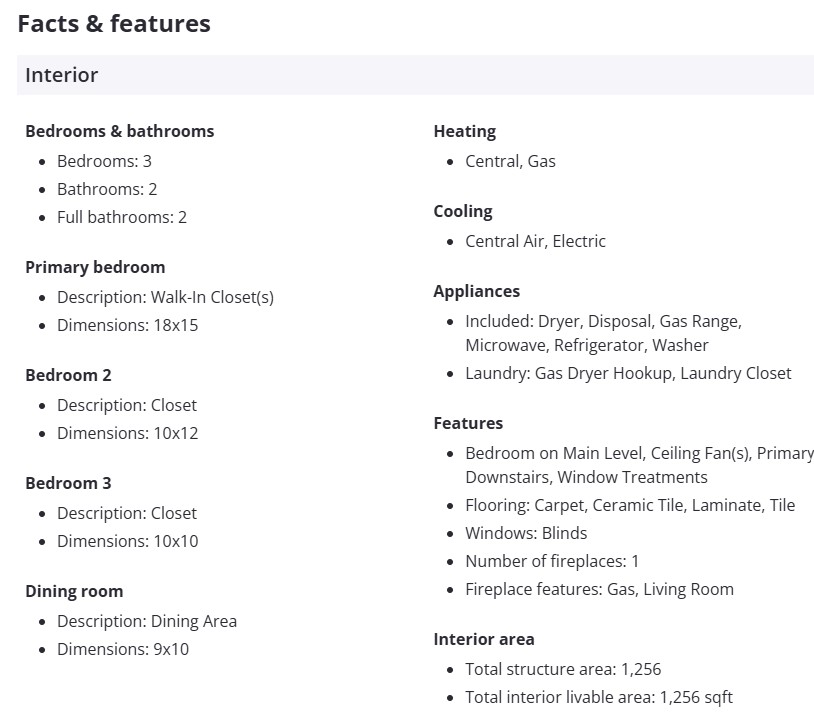
Task: Select the Laundry: Gas Dryer Hookup line
Action: tap(628, 373)
